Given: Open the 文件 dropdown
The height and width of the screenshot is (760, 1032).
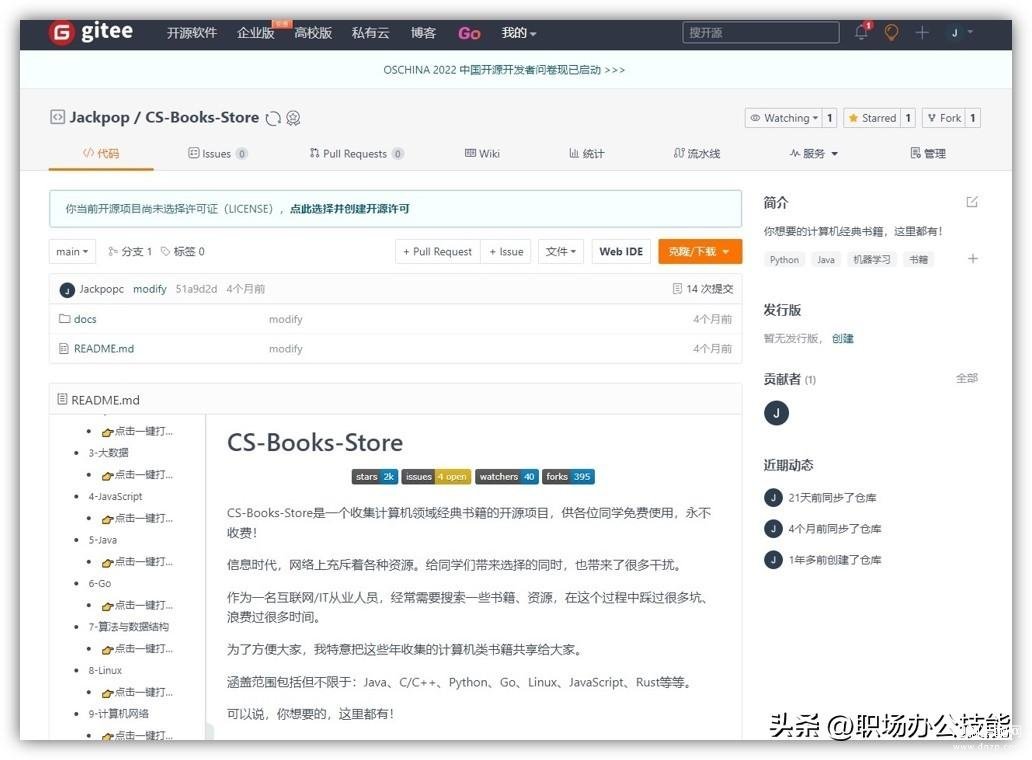Looking at the screenshot, I should [561, 251].
